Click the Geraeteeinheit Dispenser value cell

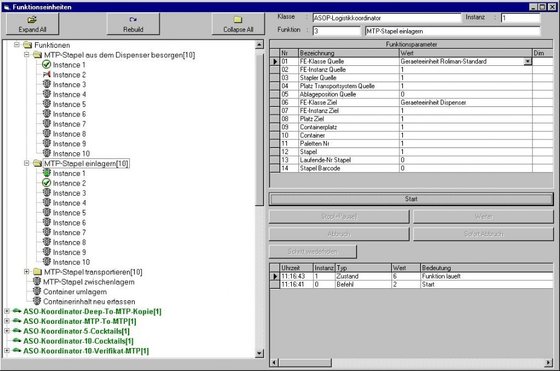tap(465, 102)
